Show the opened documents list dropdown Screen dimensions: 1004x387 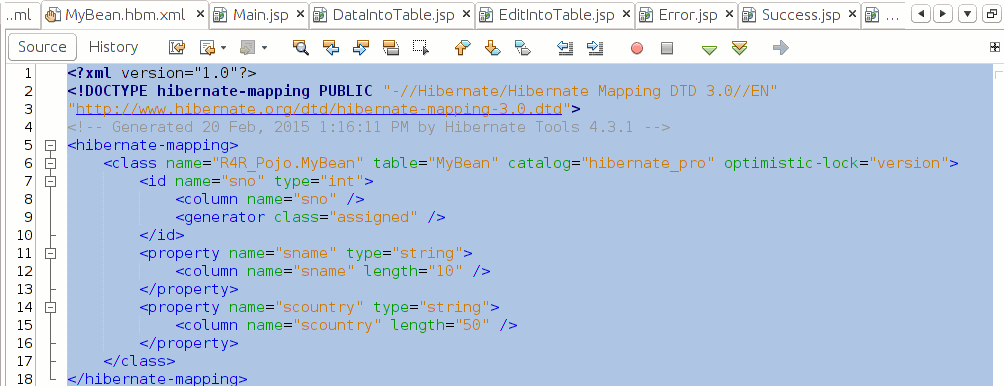[968, 14]
